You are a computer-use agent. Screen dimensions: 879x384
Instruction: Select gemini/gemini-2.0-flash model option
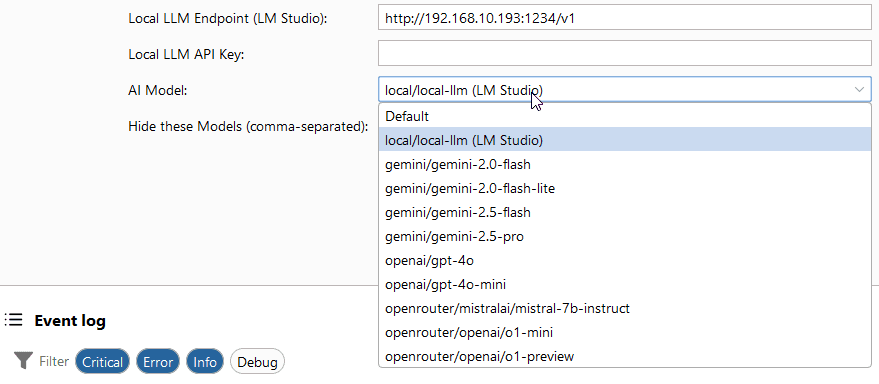click(625, 164)
